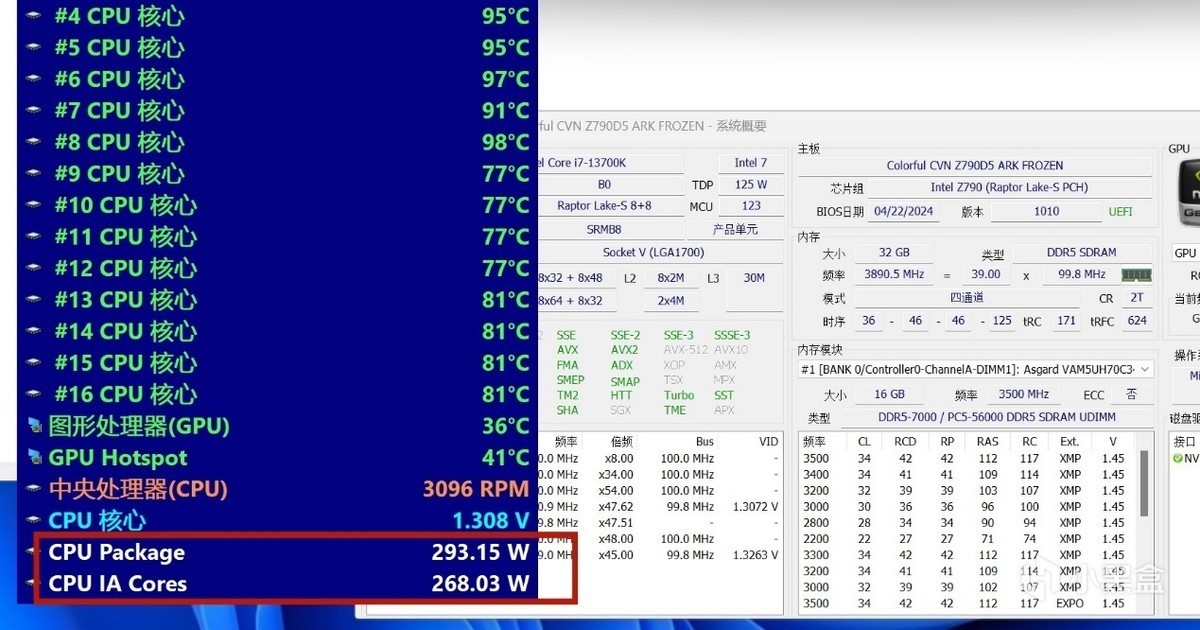Click the green RAM module icon in 内存 section
The image size is (1200, 630).
[x=1136, y=274]
